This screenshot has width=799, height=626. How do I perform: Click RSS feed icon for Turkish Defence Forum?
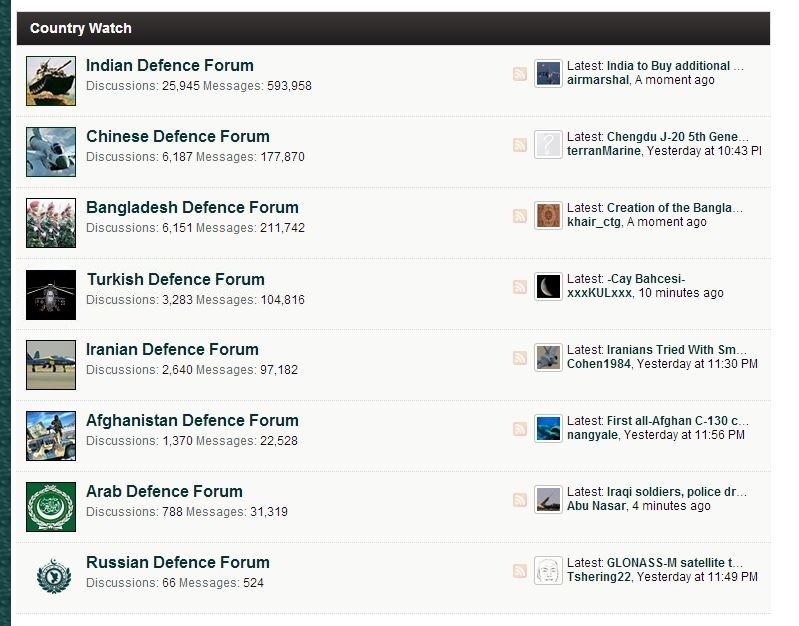(519, 286)
